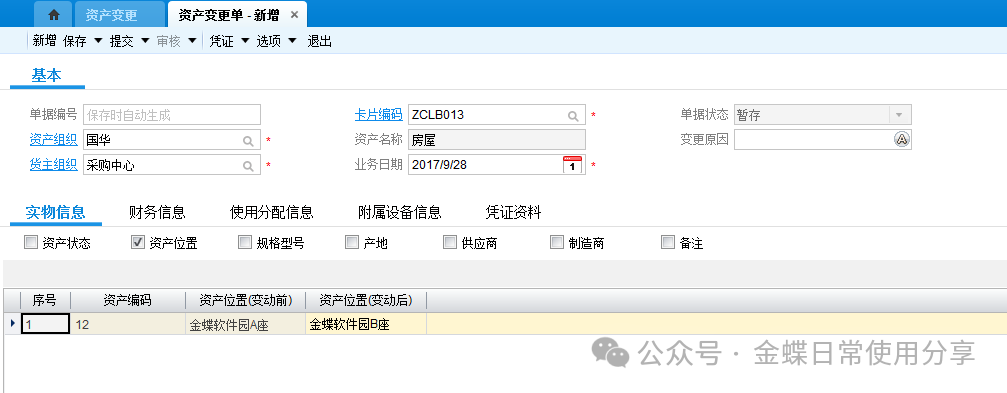
Task: Uncheck the 资产位置 checkbox
Action: pyautogui.click(x=137, y=242)
